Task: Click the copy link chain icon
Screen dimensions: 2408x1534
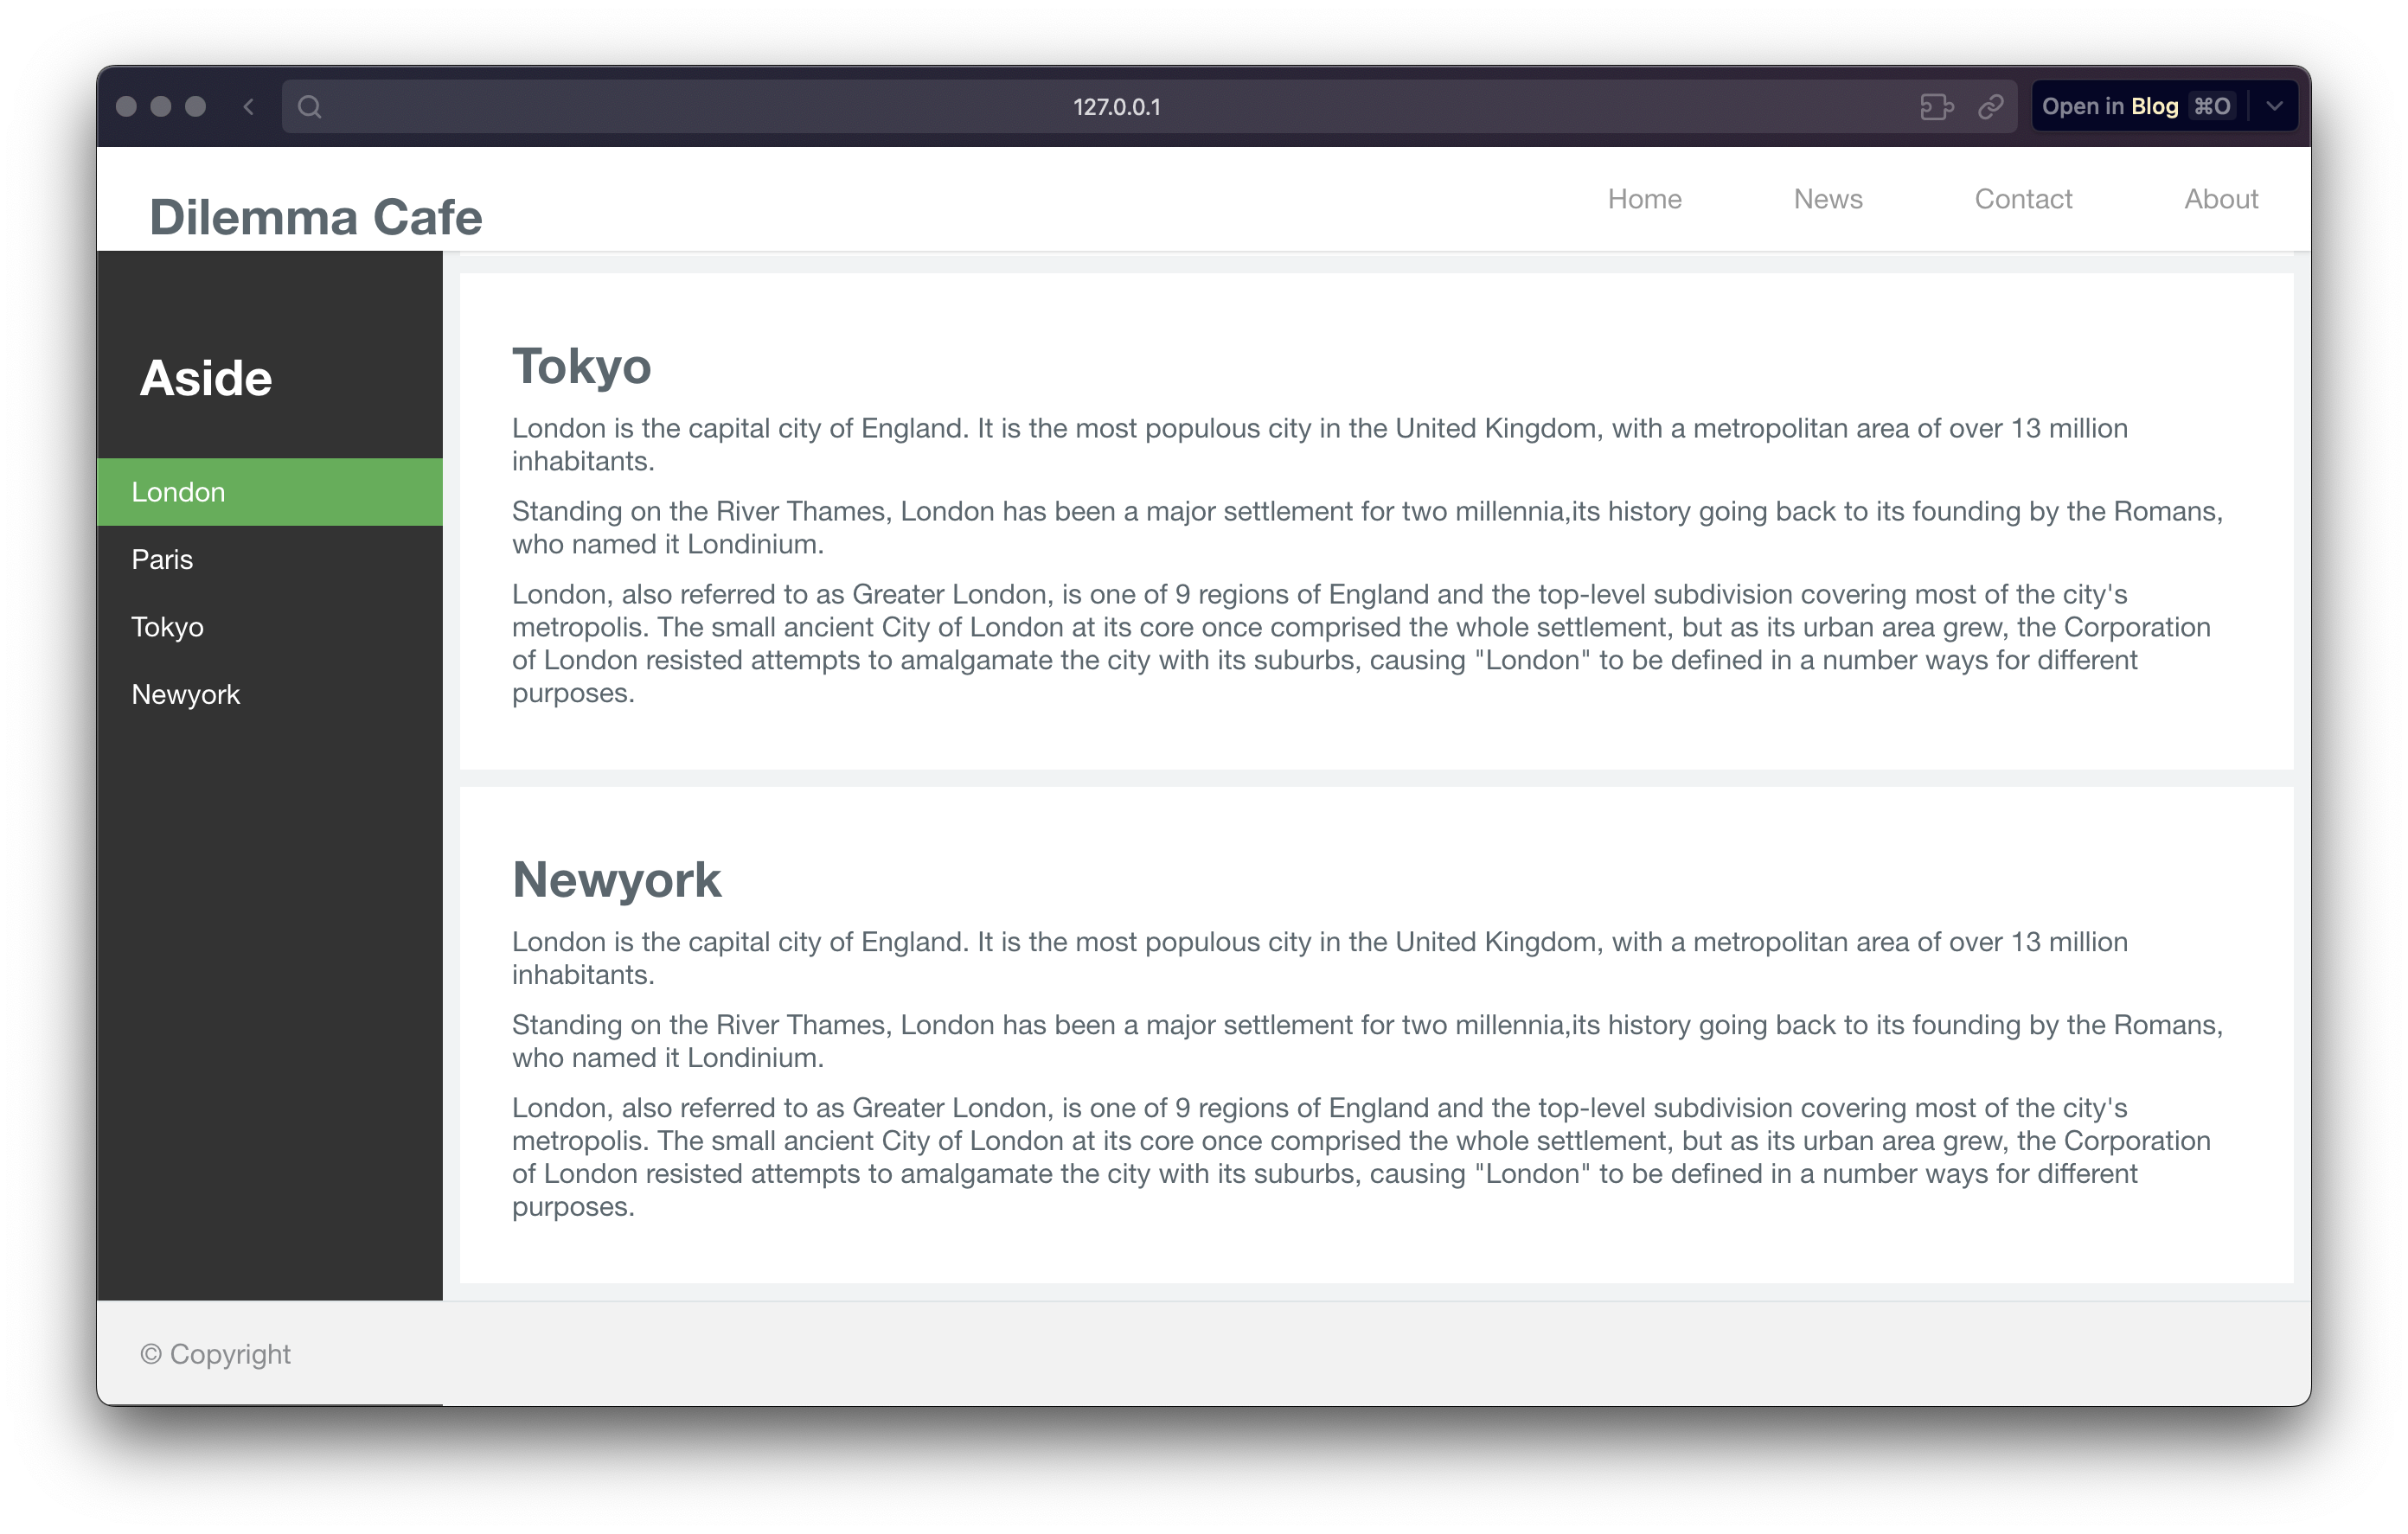Action: [1990, 107]
